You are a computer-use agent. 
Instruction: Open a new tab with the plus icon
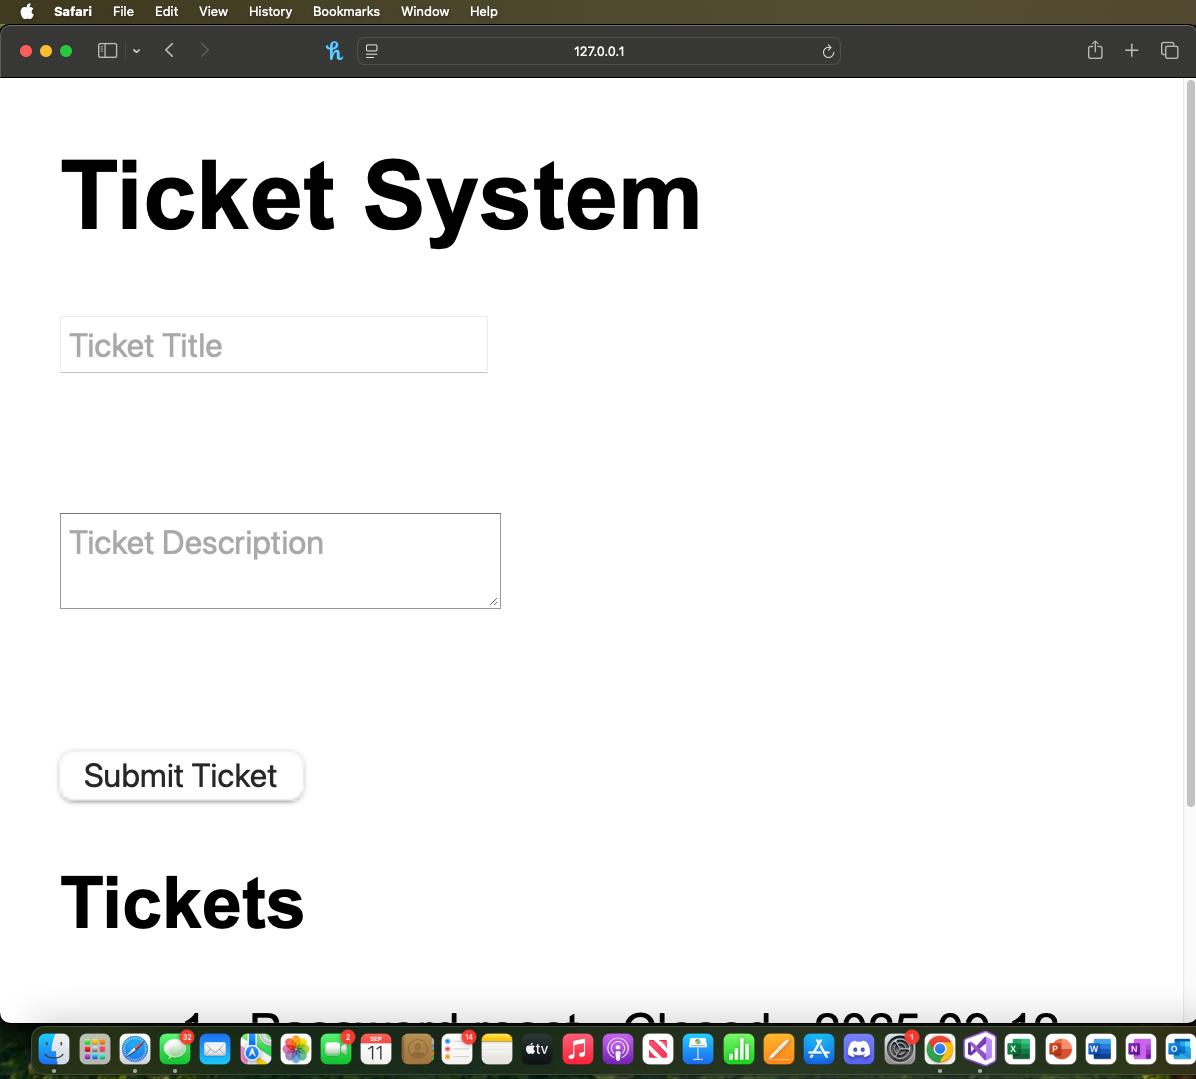[x=1131, y=50]
